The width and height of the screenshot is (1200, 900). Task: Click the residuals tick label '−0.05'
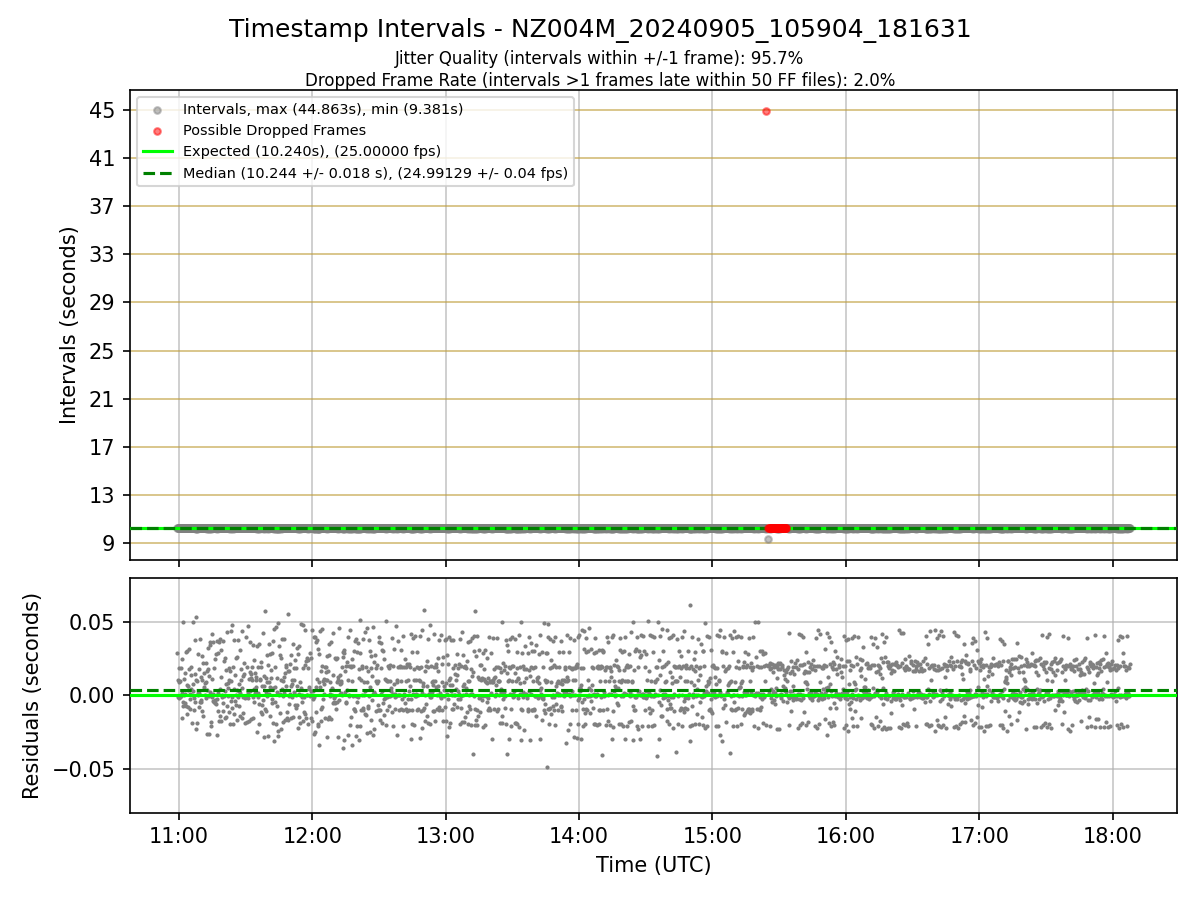tap(86, 769)
